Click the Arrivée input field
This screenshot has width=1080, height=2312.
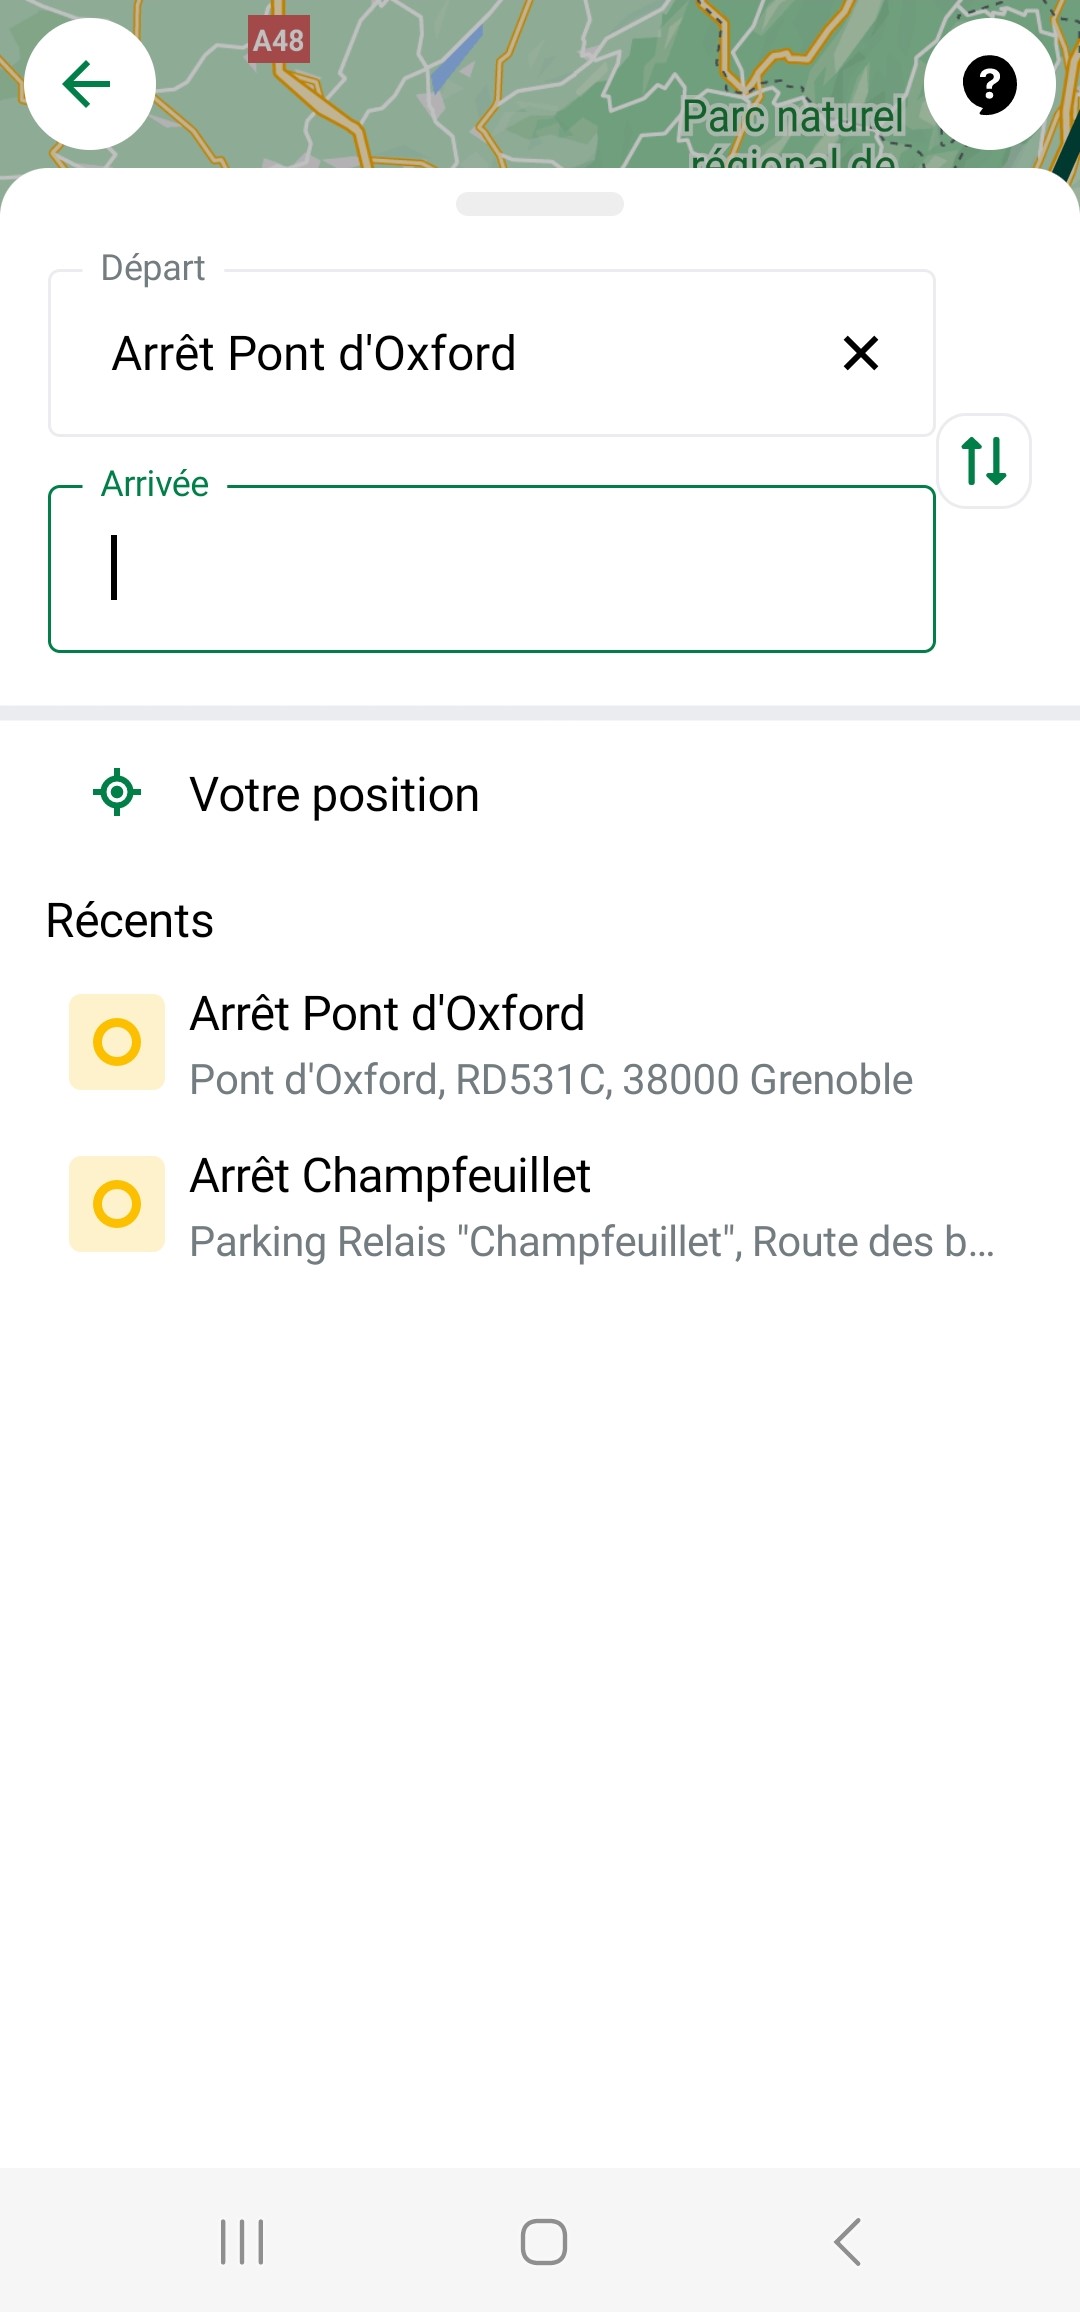[x=490, y=569]
